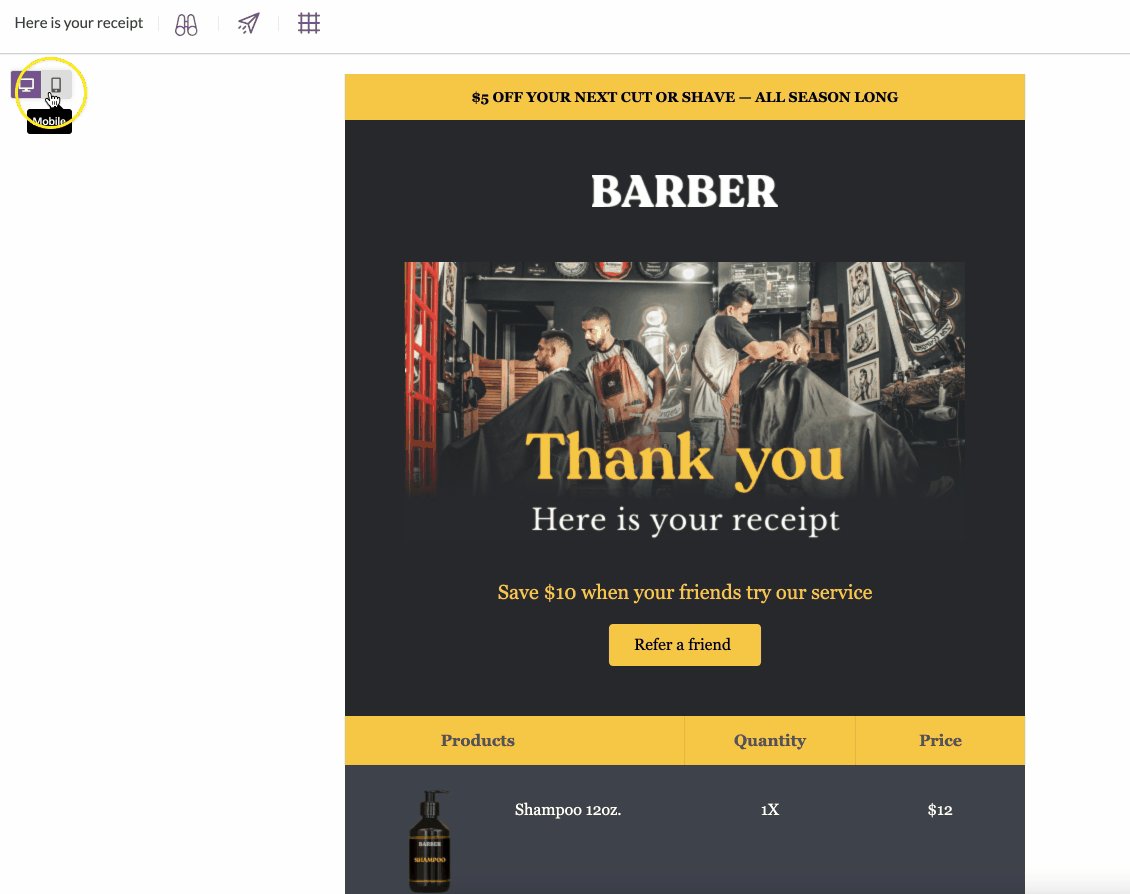Select the shampoo bottle product image

pyautogui.click(x=430, y=841)
